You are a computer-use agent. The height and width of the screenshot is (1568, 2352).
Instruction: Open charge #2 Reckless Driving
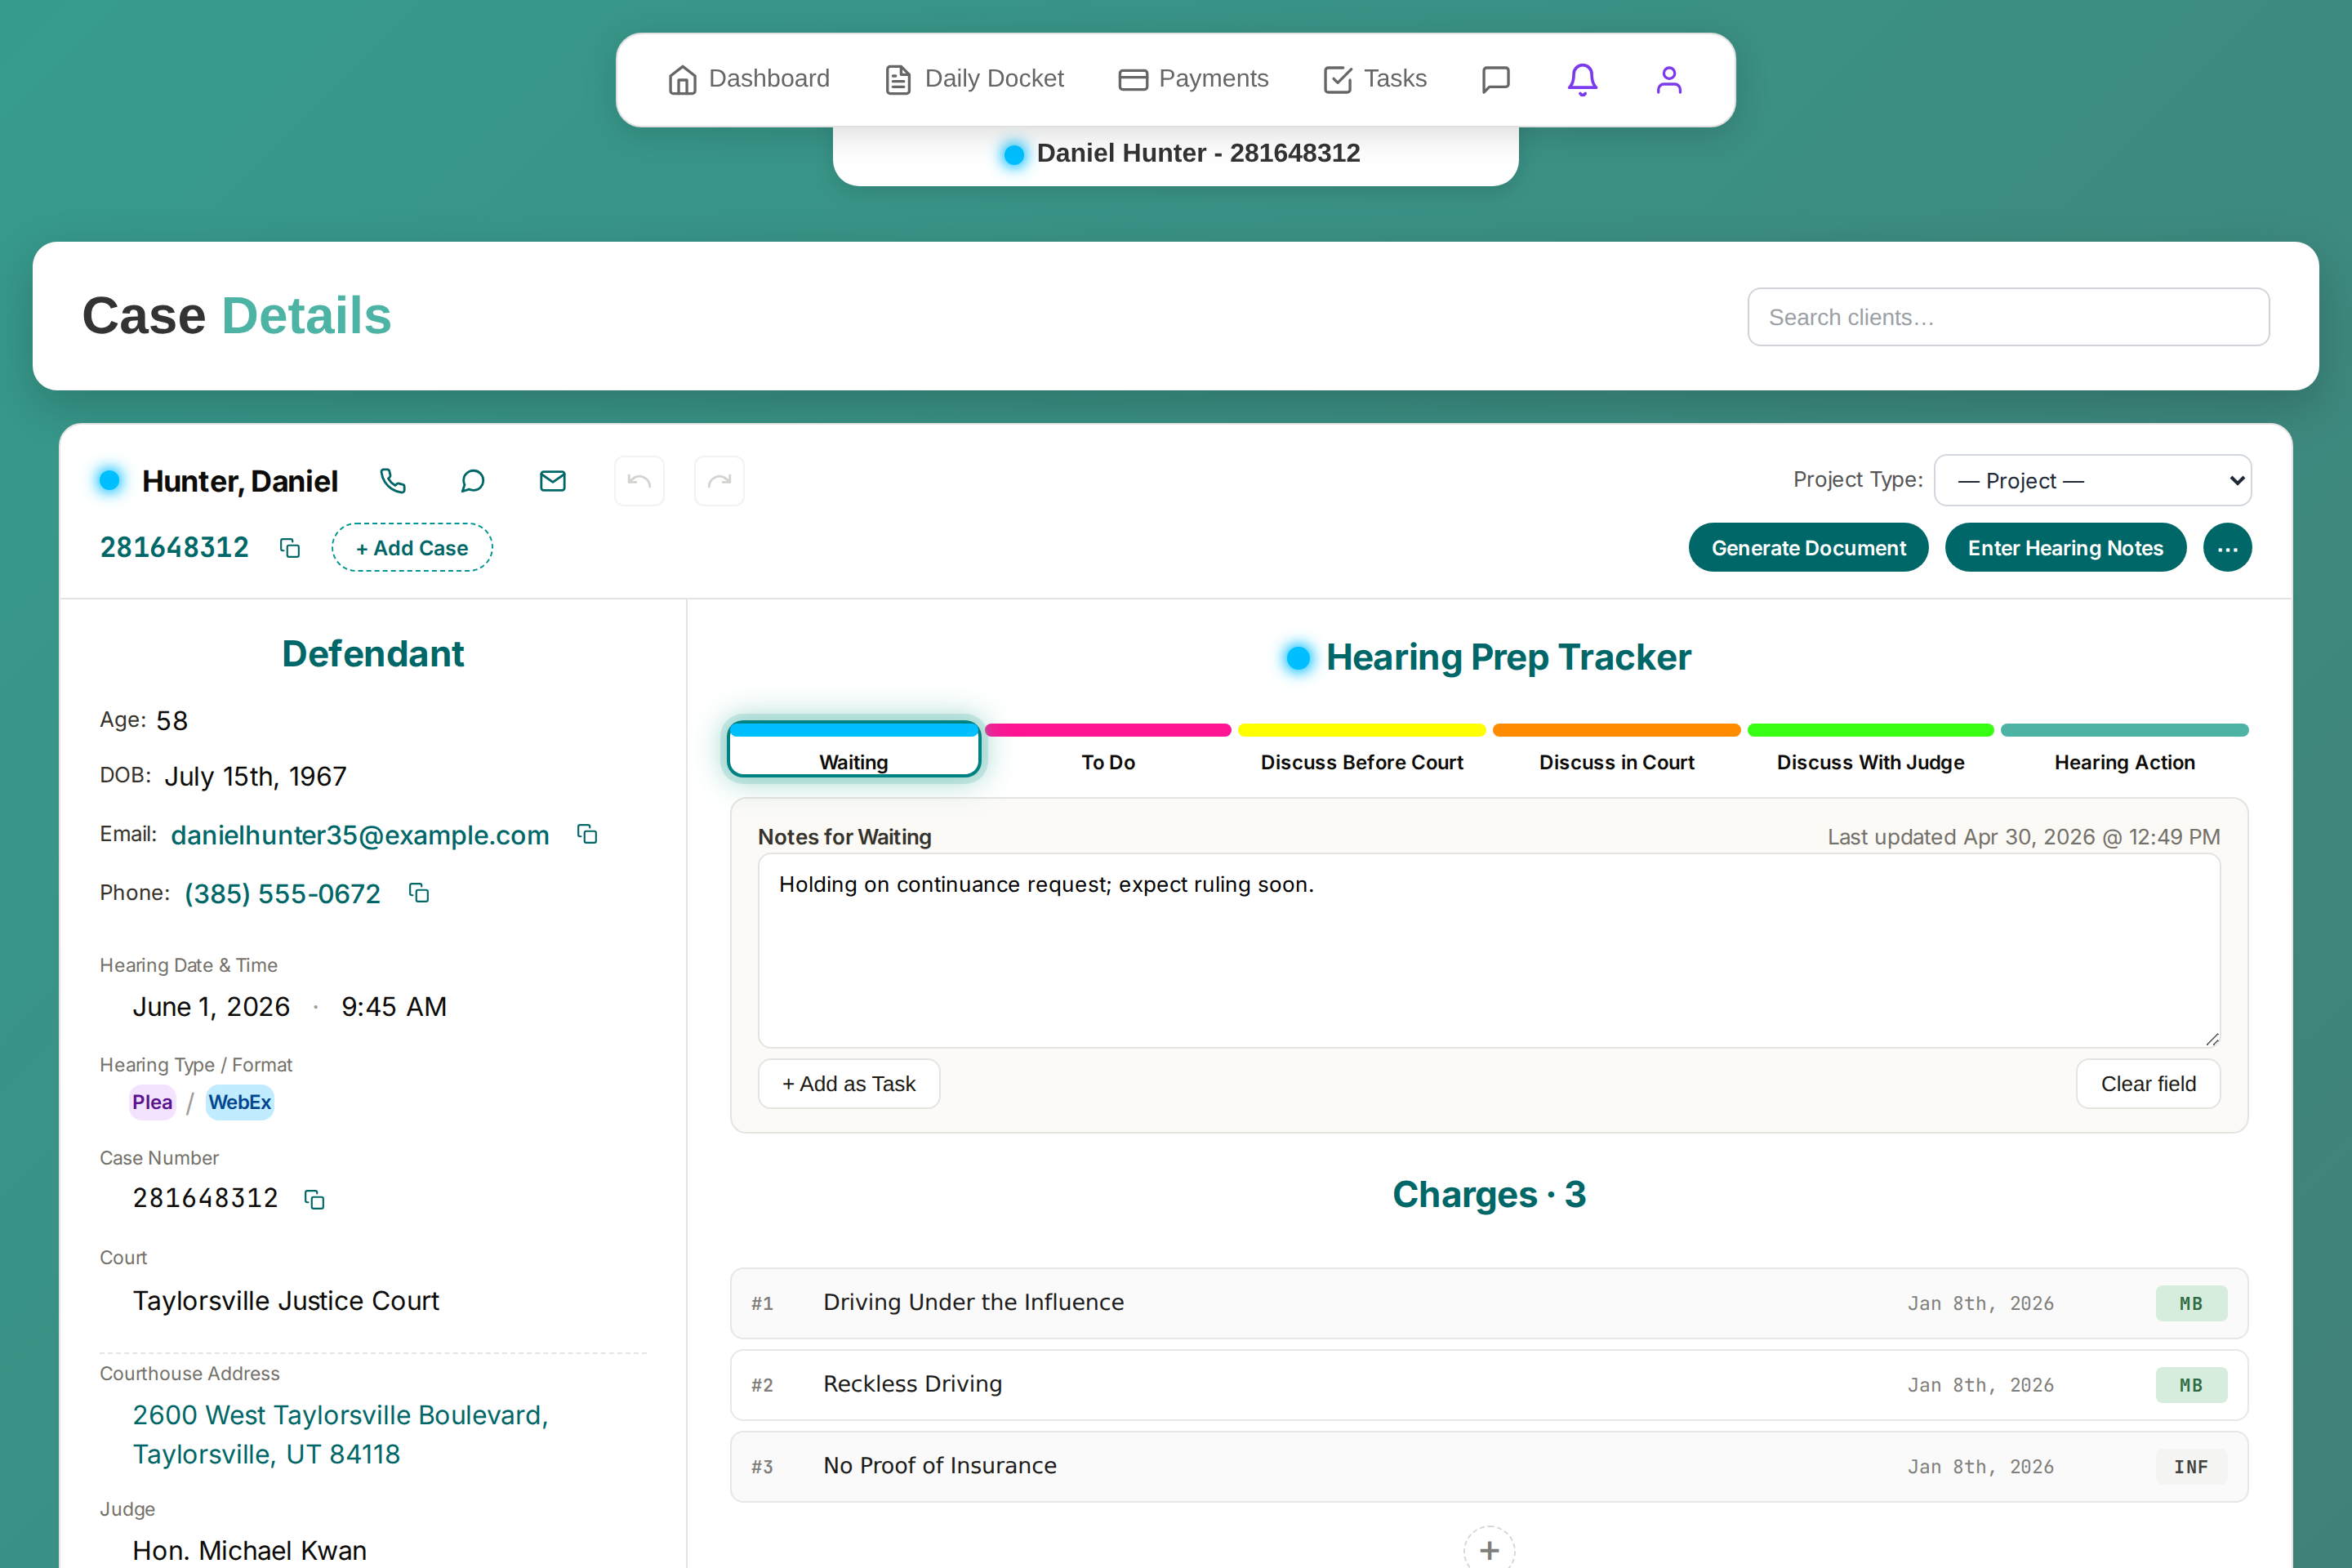point(1489,1385)
